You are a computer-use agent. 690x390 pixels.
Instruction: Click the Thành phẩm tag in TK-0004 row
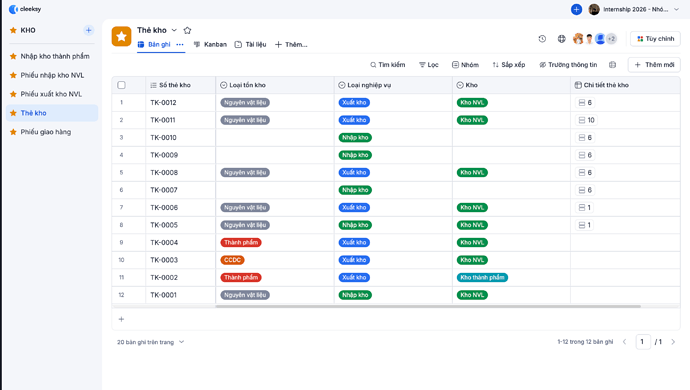pyautogui.click(x=241, y=243)
